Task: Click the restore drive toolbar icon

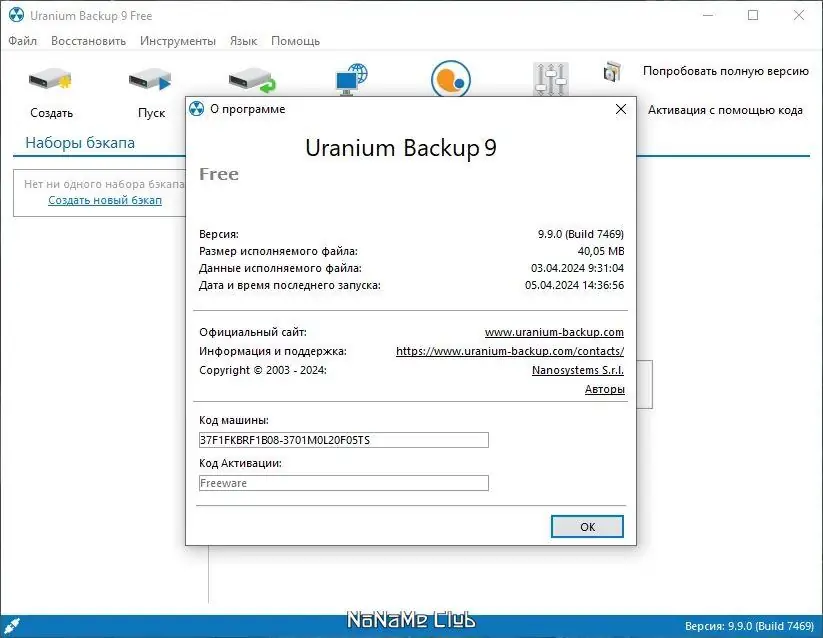Action: coord(252,80)
